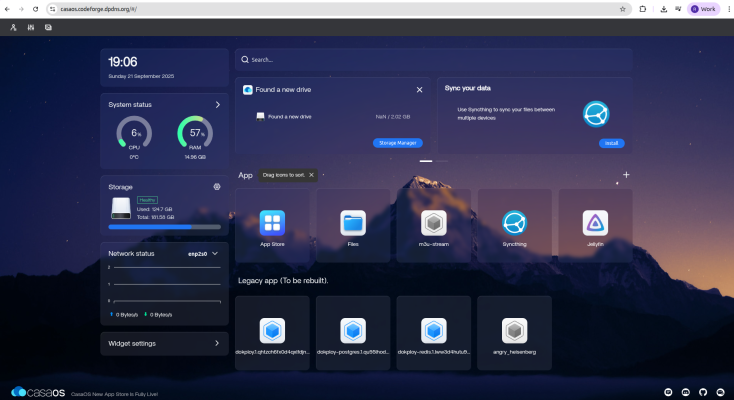The height and width of the screenshot is (400, 734).
Task: Open the dokploy-redis legacy app tile
Action: click(433, 333)
